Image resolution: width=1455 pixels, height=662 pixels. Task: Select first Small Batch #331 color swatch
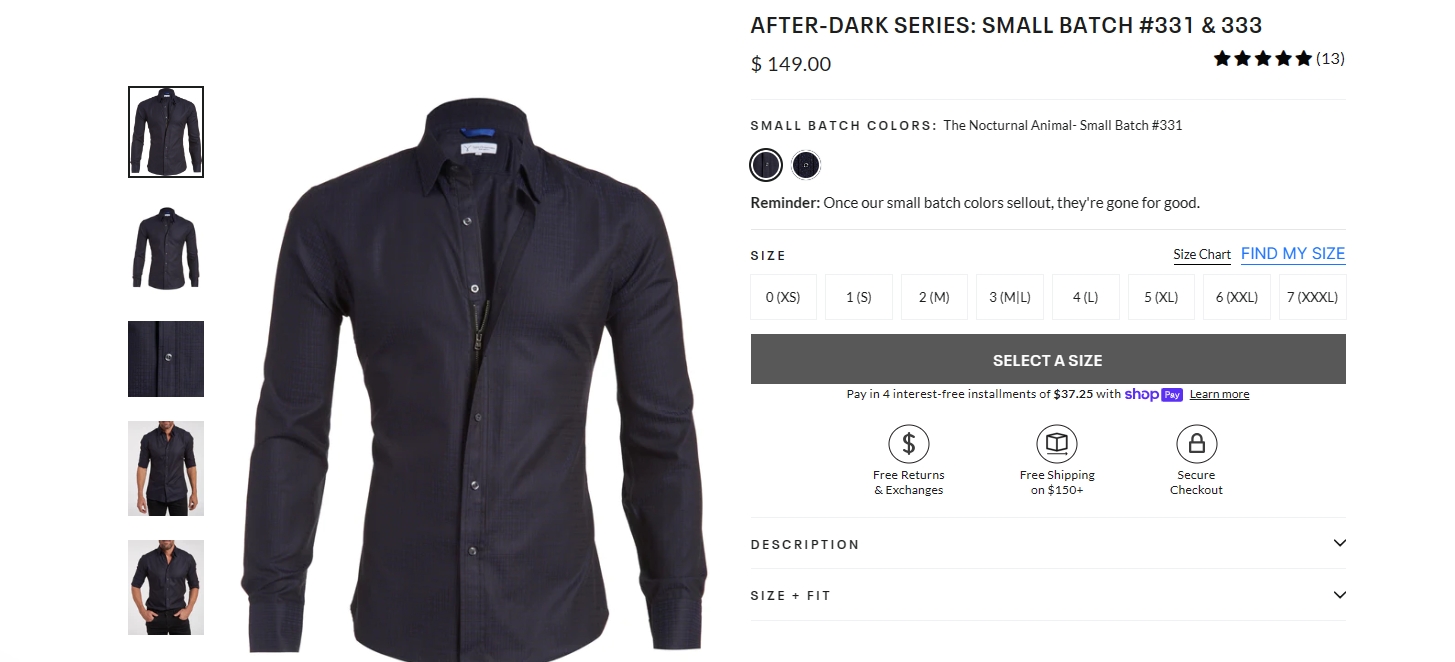coord(766,165)
